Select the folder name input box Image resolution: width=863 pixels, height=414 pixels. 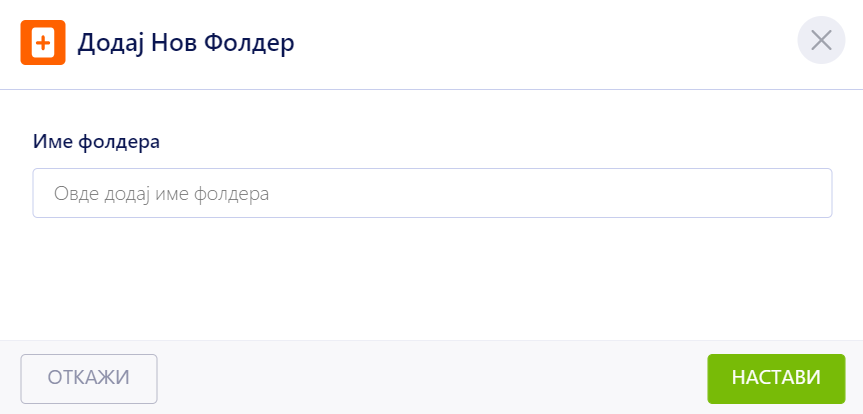click(x=432, y=193)
